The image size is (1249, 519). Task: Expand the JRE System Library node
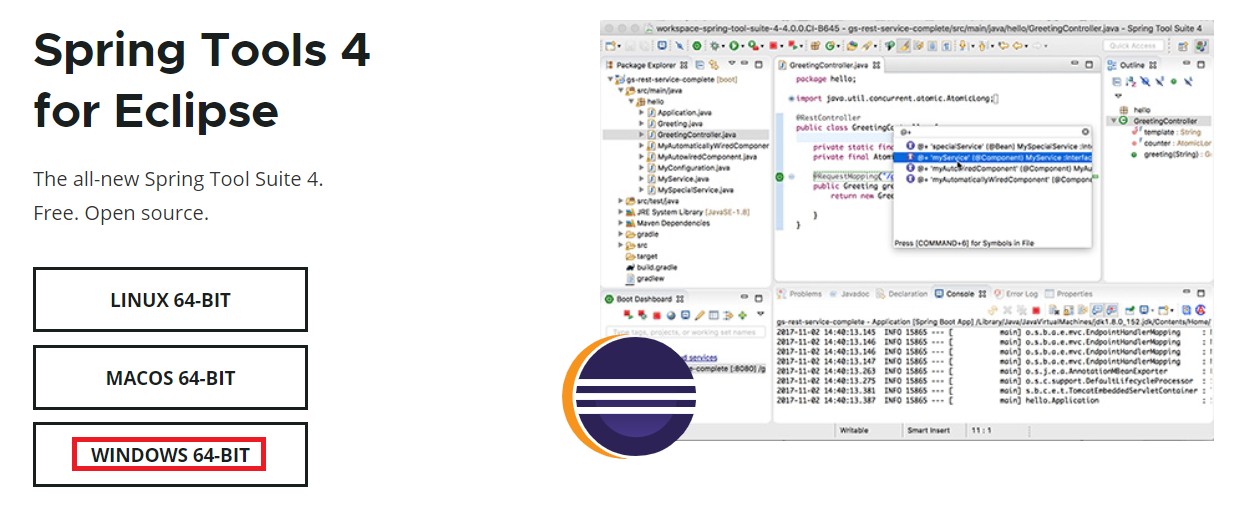[619, 211]
